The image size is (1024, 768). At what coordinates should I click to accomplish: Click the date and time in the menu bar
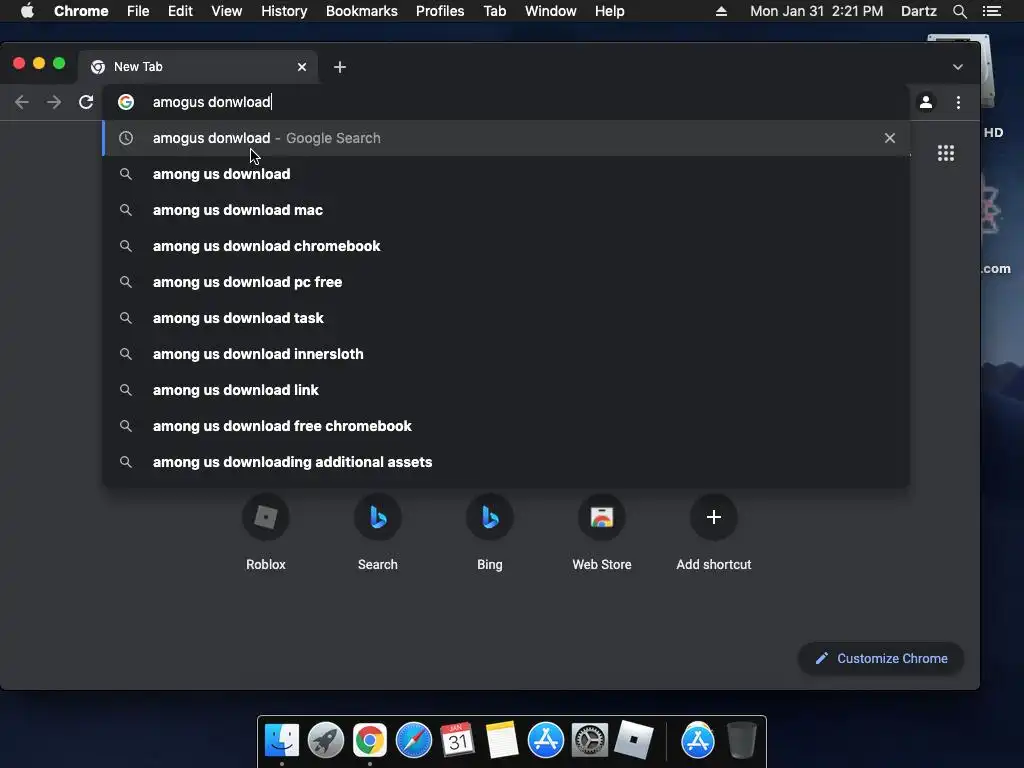coord(816,11)
